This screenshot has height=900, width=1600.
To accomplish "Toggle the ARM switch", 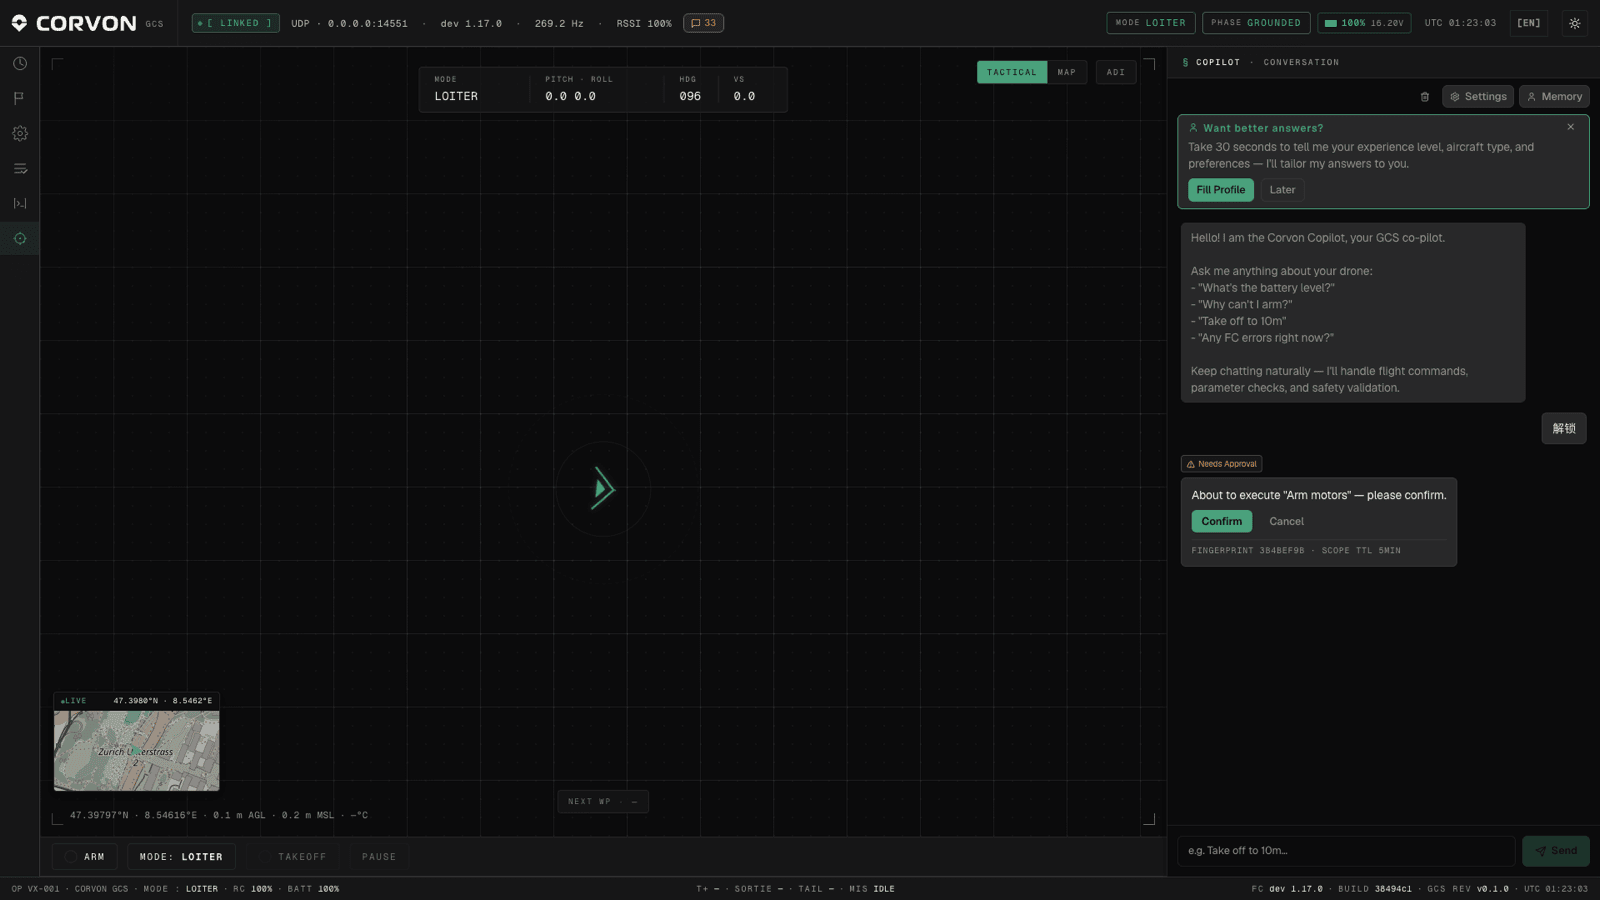I will pyautogui.click(x=85, y=856).
